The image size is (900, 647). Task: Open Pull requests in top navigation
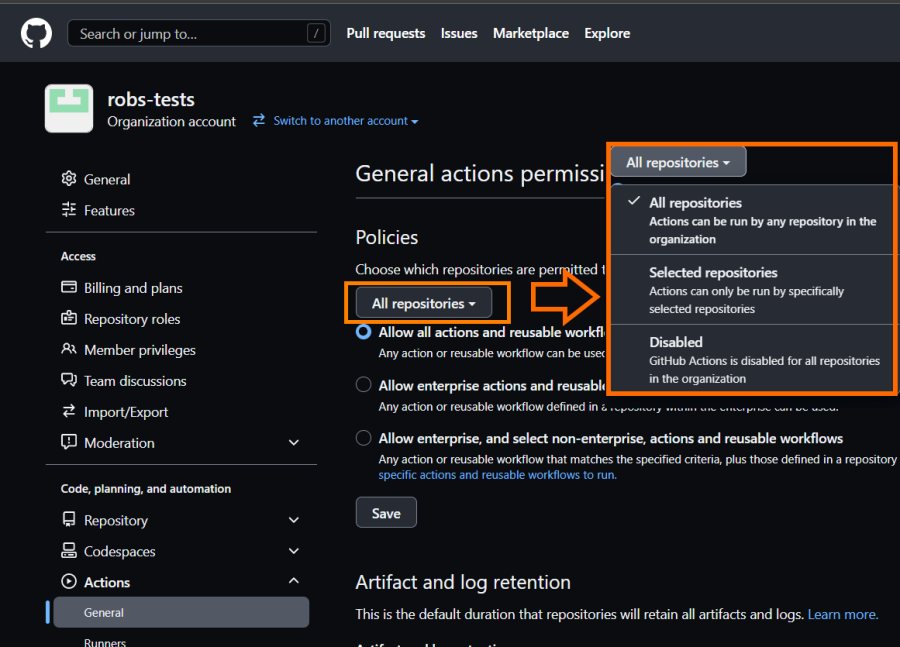(x=386, y=33)
